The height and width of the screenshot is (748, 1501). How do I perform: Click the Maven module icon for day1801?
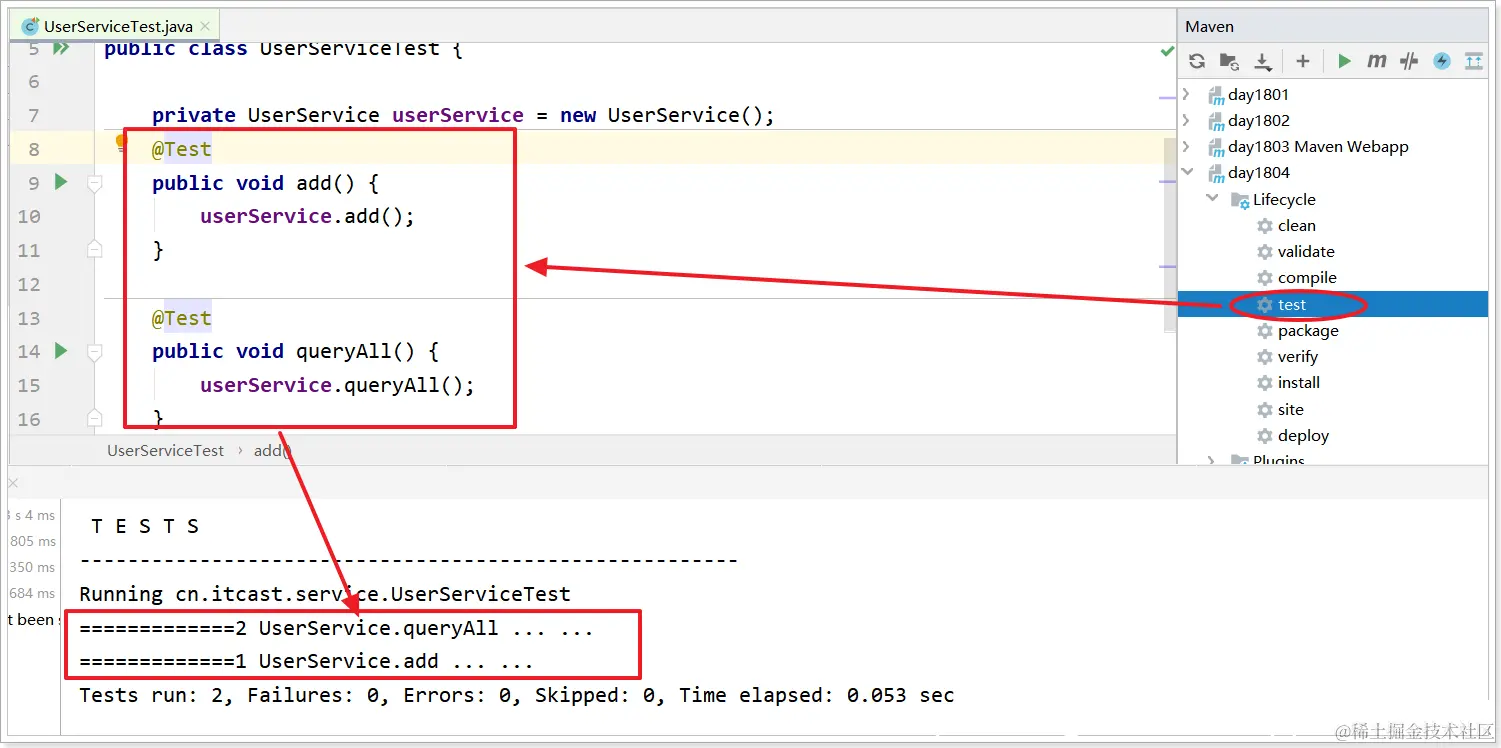click(x=1216, y=95)
